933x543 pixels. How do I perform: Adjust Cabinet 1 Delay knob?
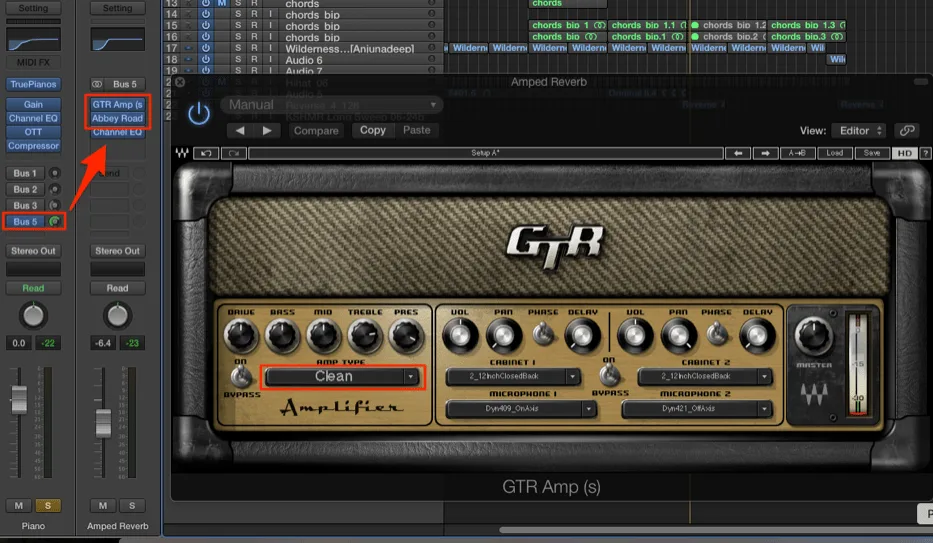[x=582, y=335]
